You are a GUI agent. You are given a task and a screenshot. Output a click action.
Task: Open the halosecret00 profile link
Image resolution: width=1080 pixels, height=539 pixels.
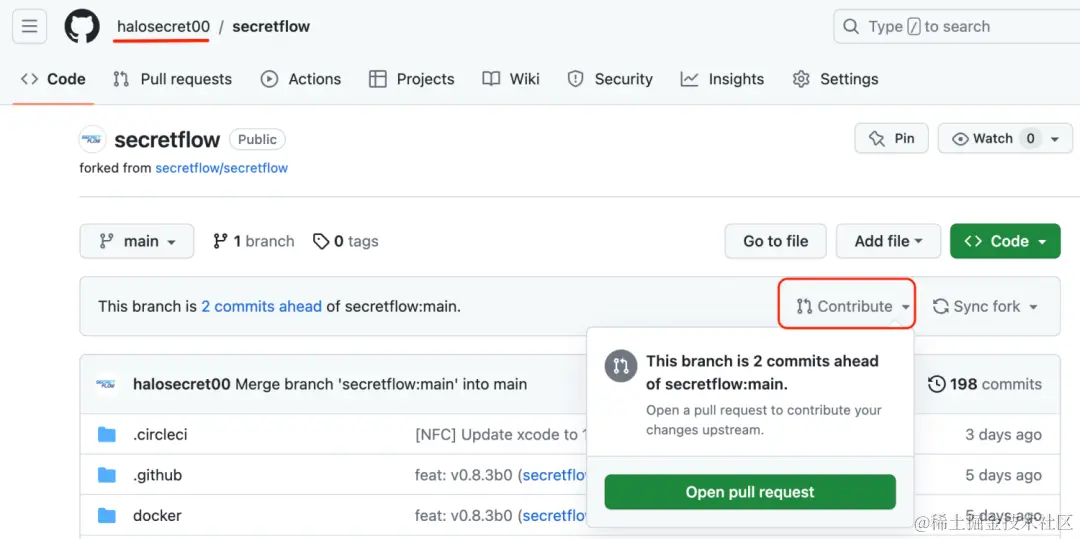click(163, 27)
